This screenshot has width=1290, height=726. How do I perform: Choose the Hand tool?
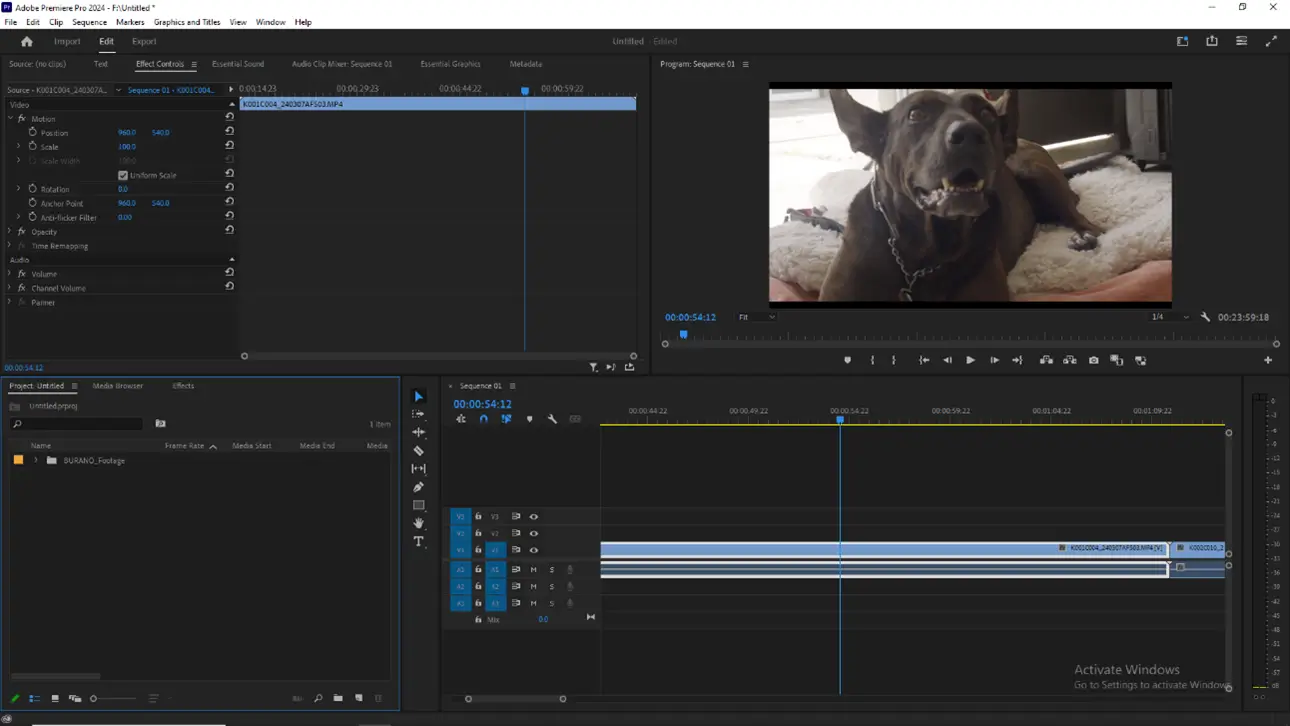[419, 523]
